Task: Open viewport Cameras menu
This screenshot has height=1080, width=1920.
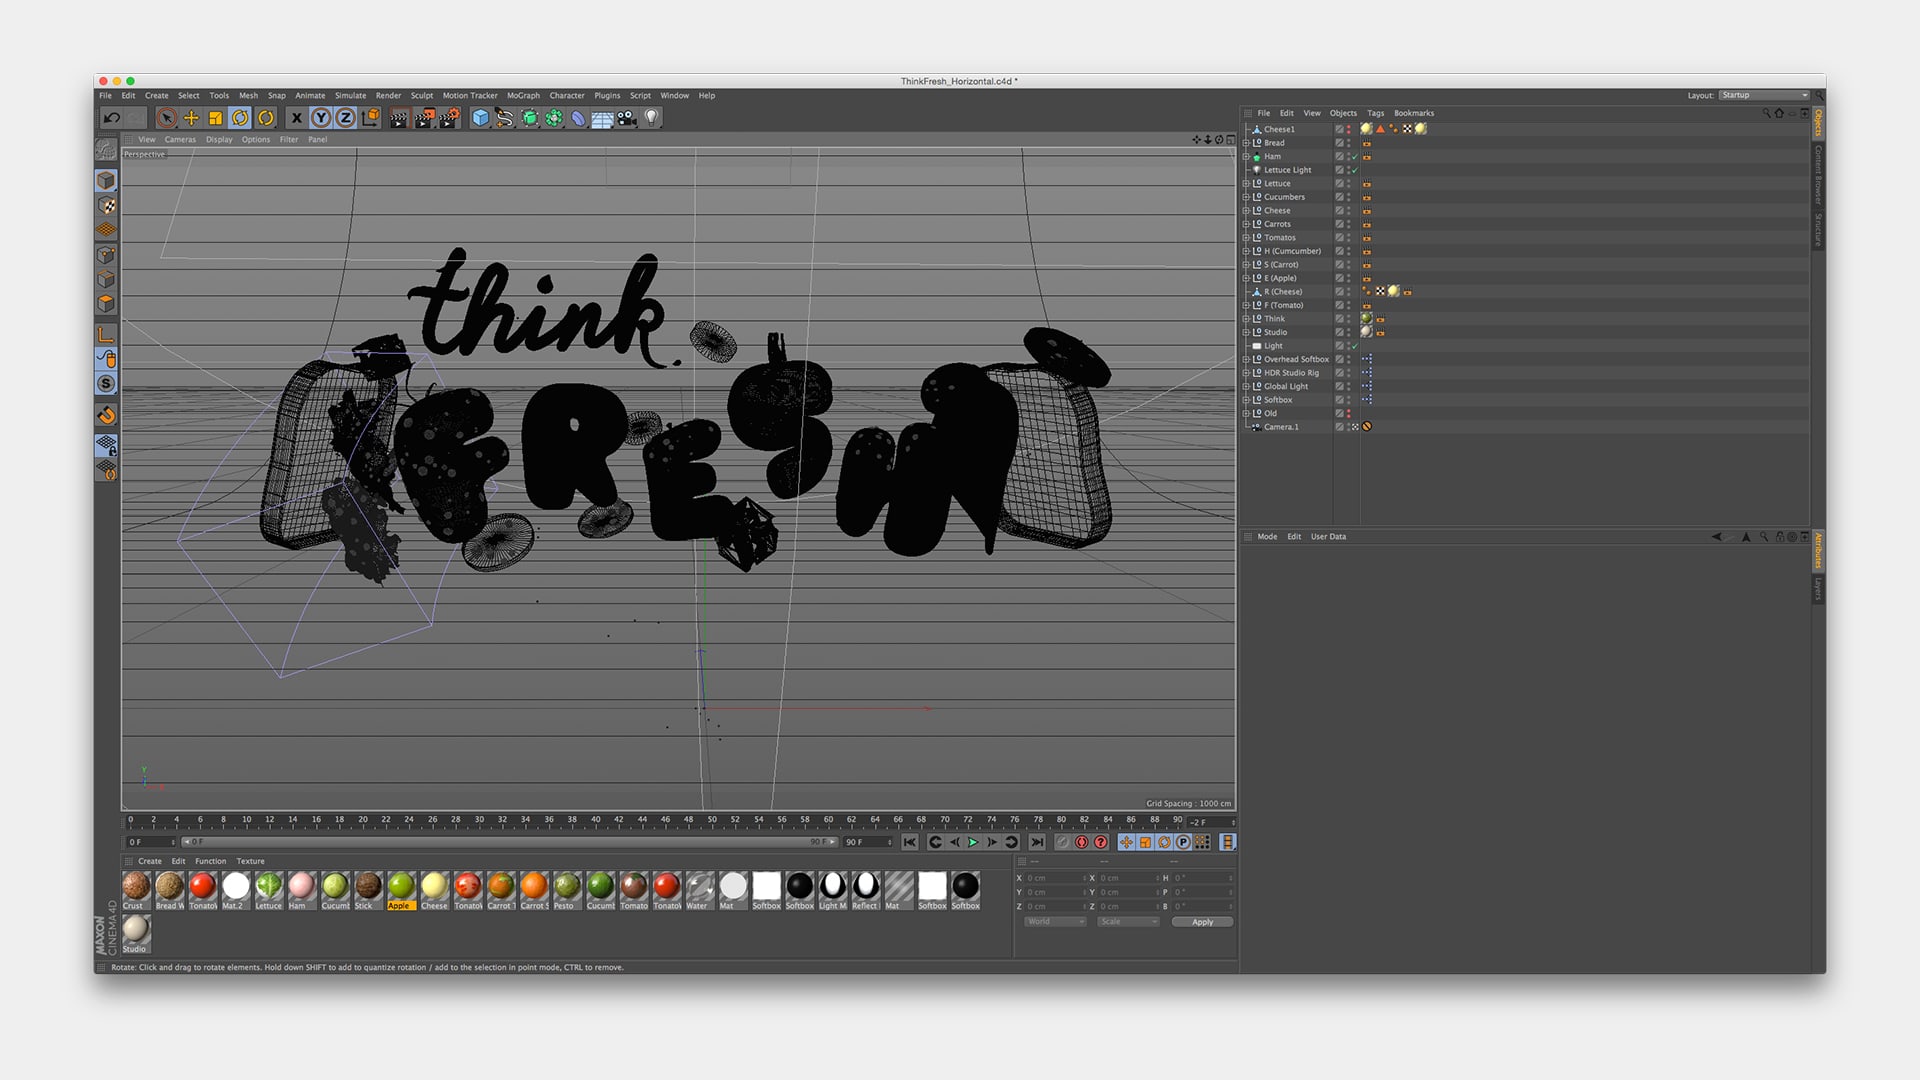Action: [x=180, y=140]
